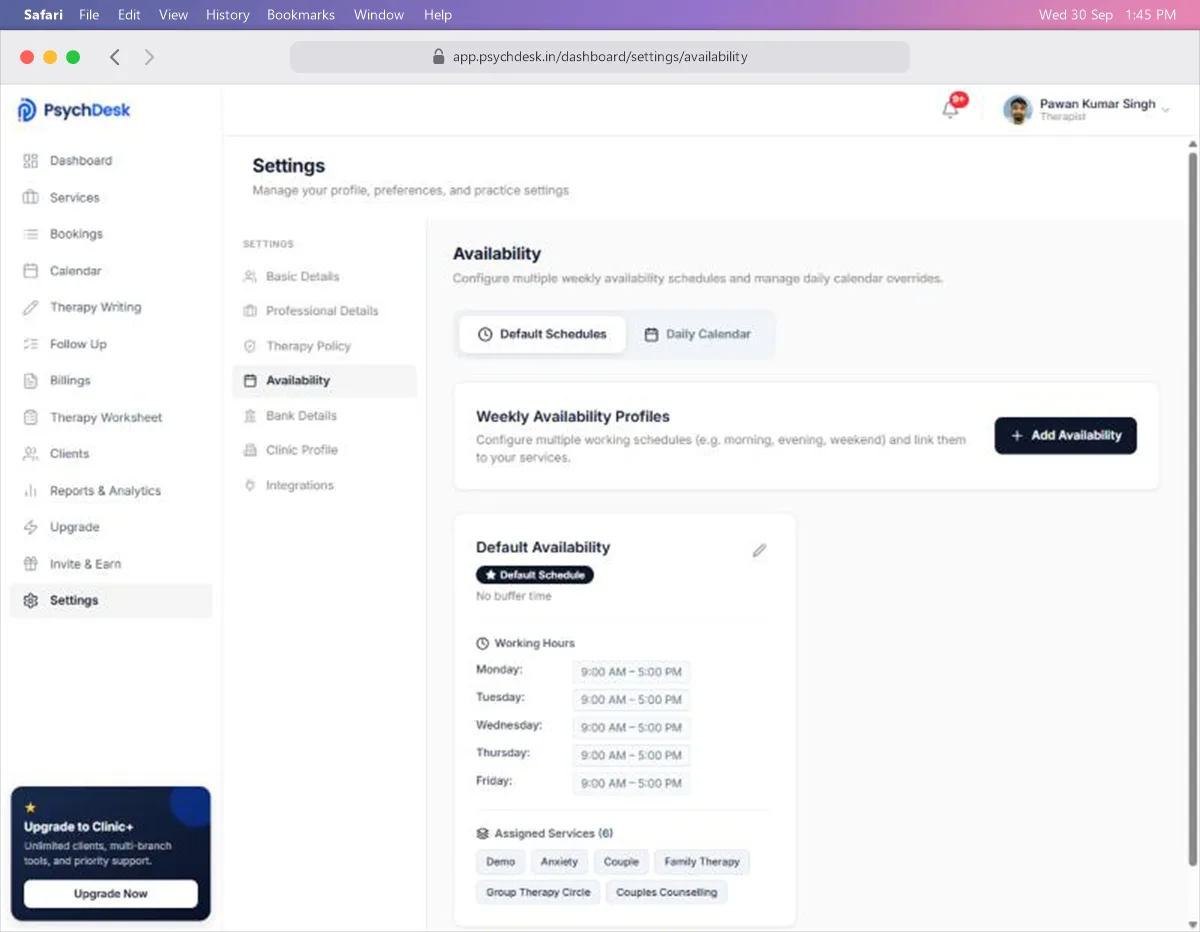Click the Therapy Writing pencil icon
Image resolution: width=1200 pixels, height=932 pixels.
(30, 307)
